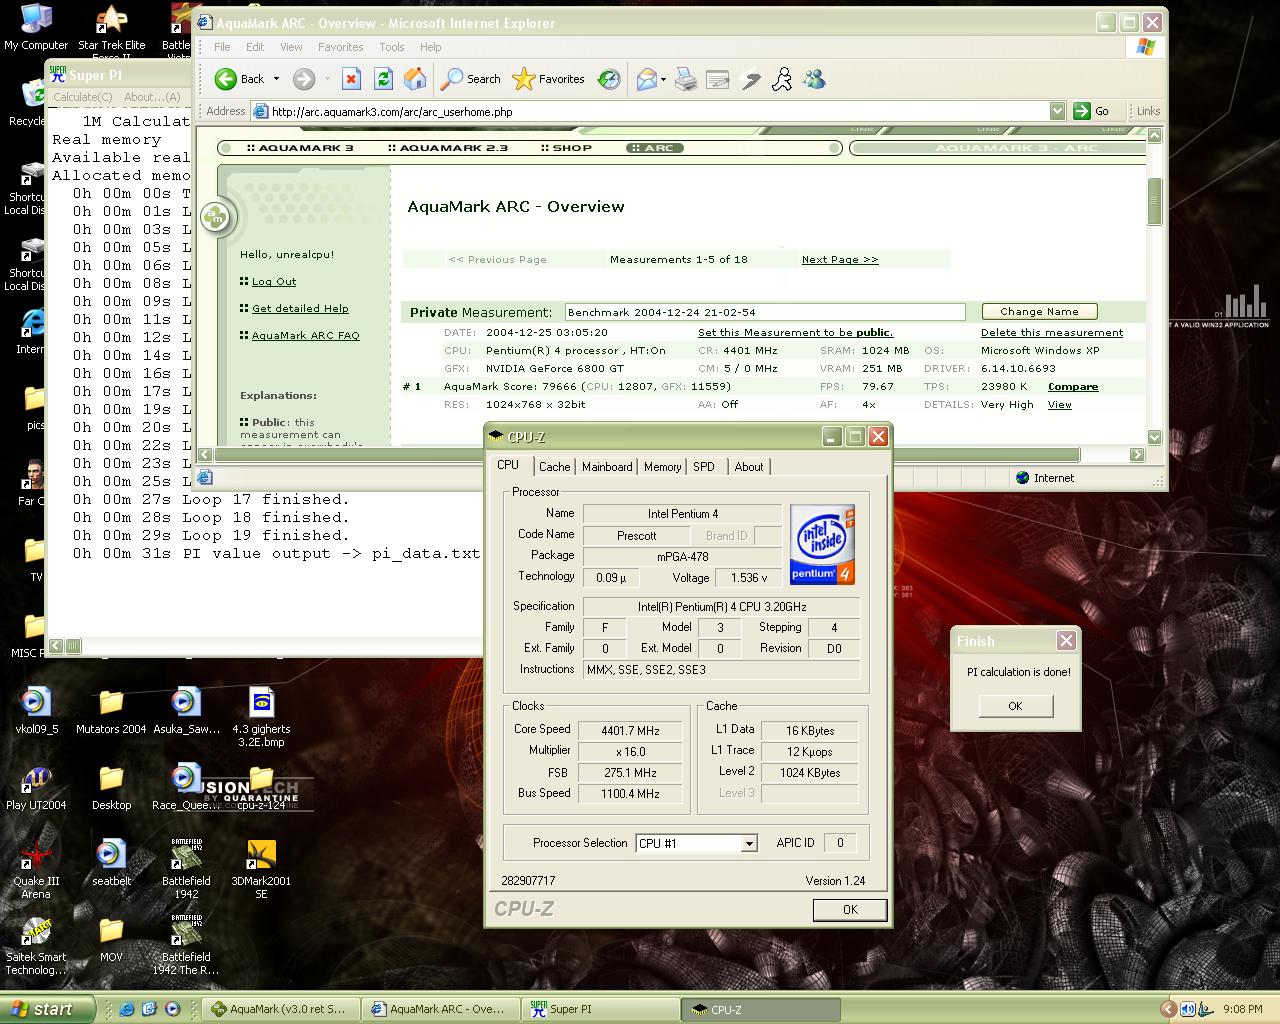Viewport: 1280px width, 1024px height.
Task: Open the Get detailed Help link
Action: tap(300, 309)
